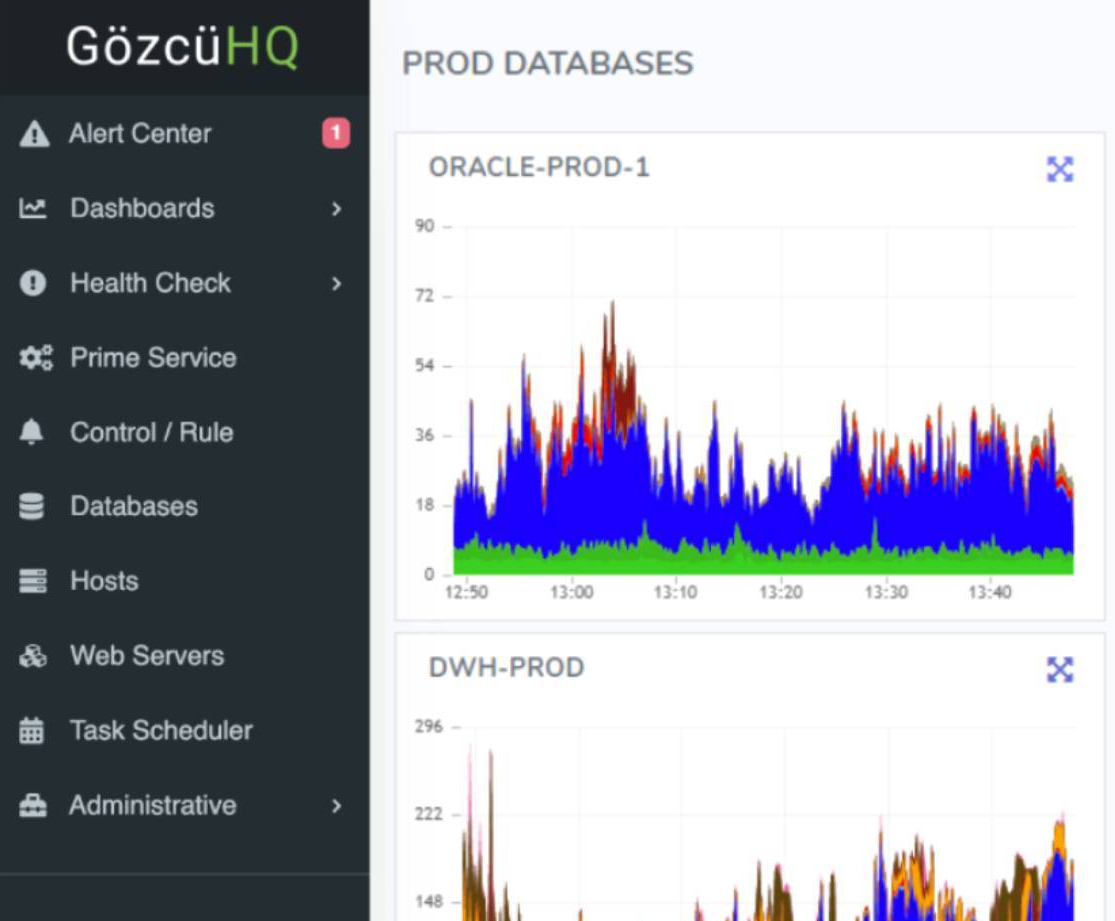The width and height of the screenshot is (1115, 921).
Task: Click the 13:40 time axis label
Action: [990, 592]
